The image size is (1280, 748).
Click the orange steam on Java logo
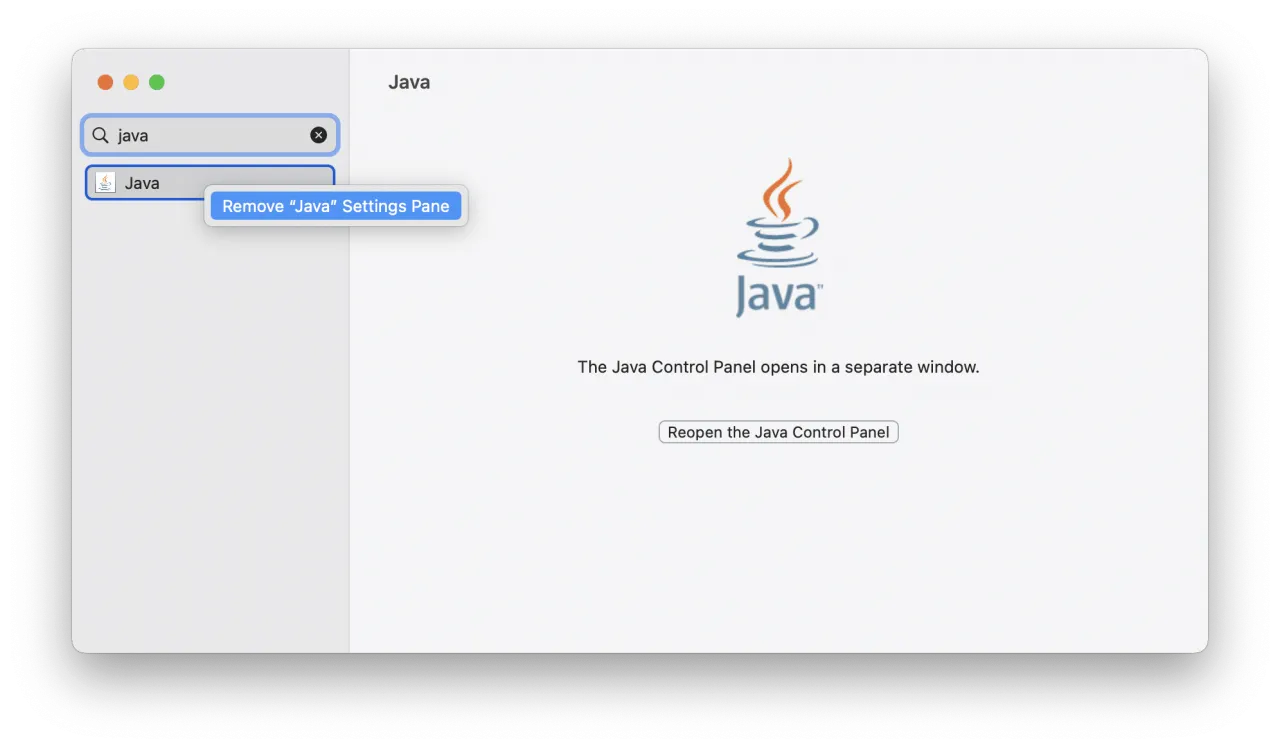pos(782,188)
